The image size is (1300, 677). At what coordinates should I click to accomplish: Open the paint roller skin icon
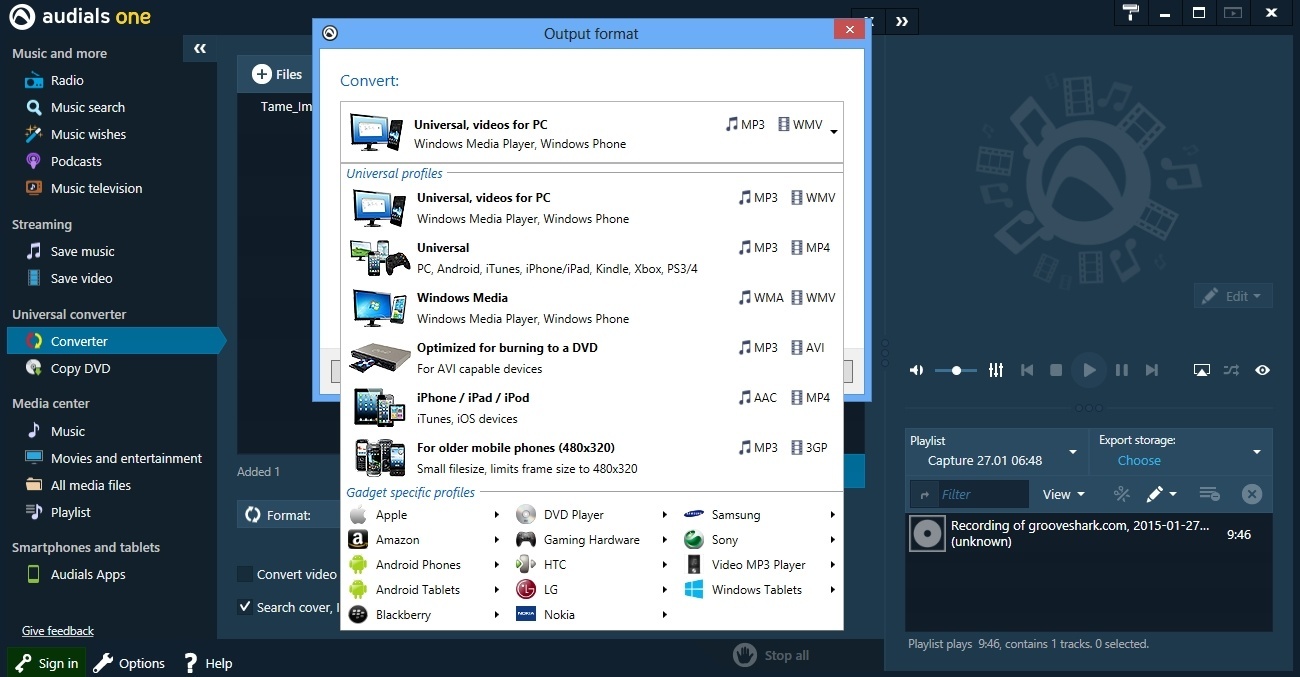[1131, 13]
